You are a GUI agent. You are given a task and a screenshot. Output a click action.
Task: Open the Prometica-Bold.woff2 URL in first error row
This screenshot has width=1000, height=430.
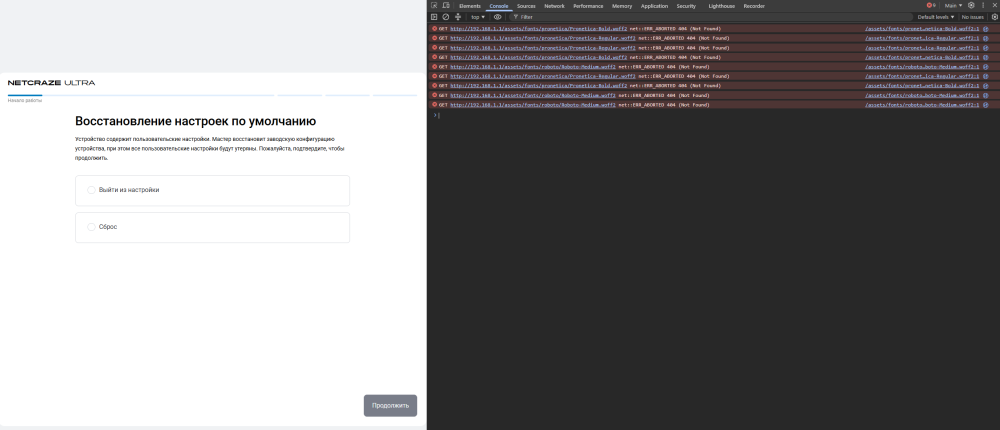538,29
